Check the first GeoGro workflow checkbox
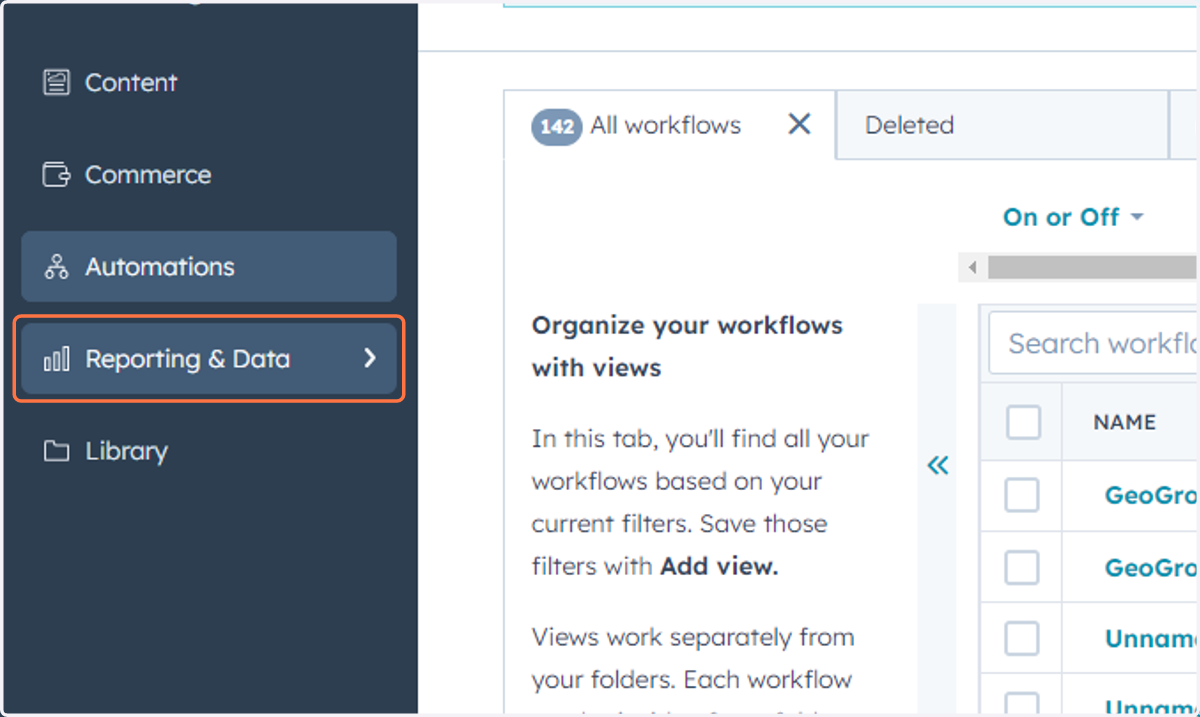The height and width of the screenshot is (717, 1200). (1023, 495)
